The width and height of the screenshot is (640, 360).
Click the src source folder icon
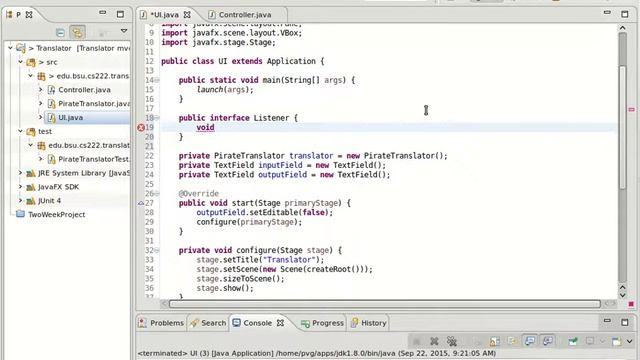31,62
